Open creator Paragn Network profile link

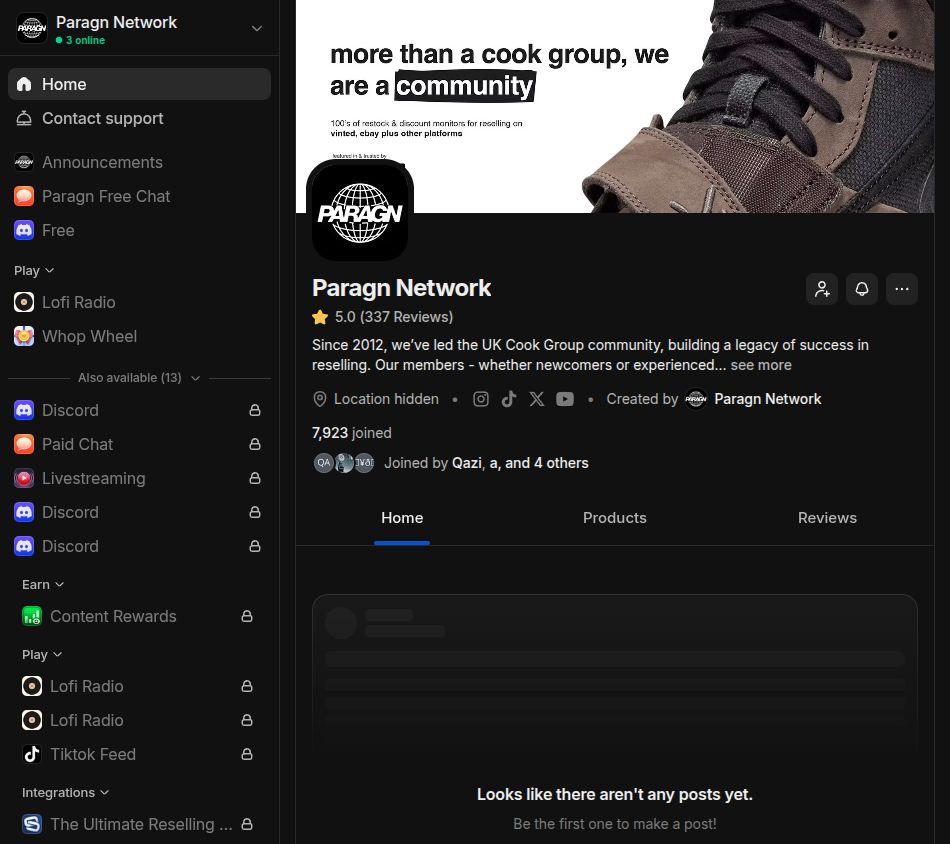[x=754, y=399]
